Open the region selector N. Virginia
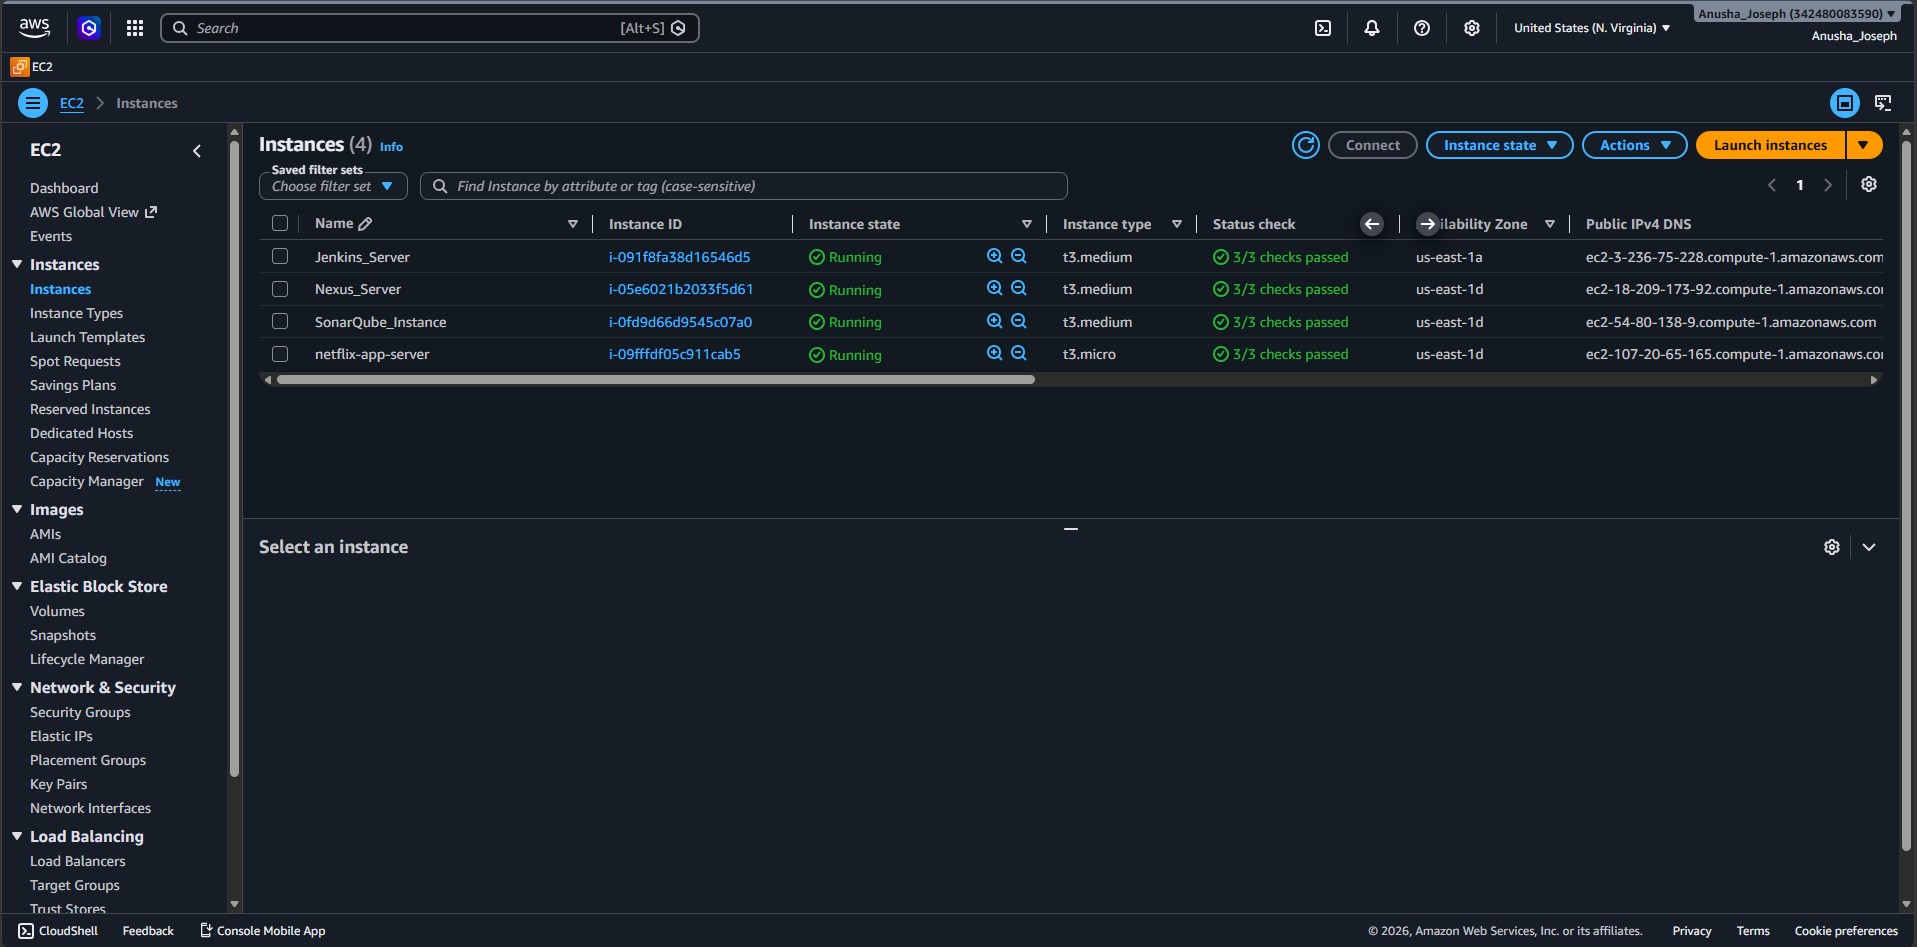1917x947 pixels. (1592, 28)
